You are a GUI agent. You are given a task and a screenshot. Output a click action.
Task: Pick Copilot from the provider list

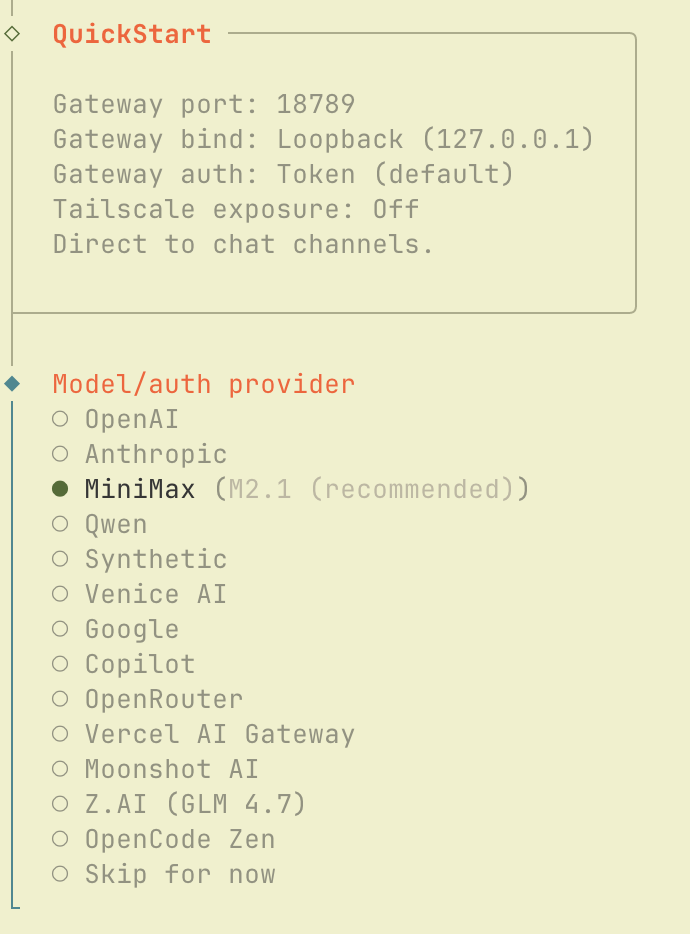point(60,664)
